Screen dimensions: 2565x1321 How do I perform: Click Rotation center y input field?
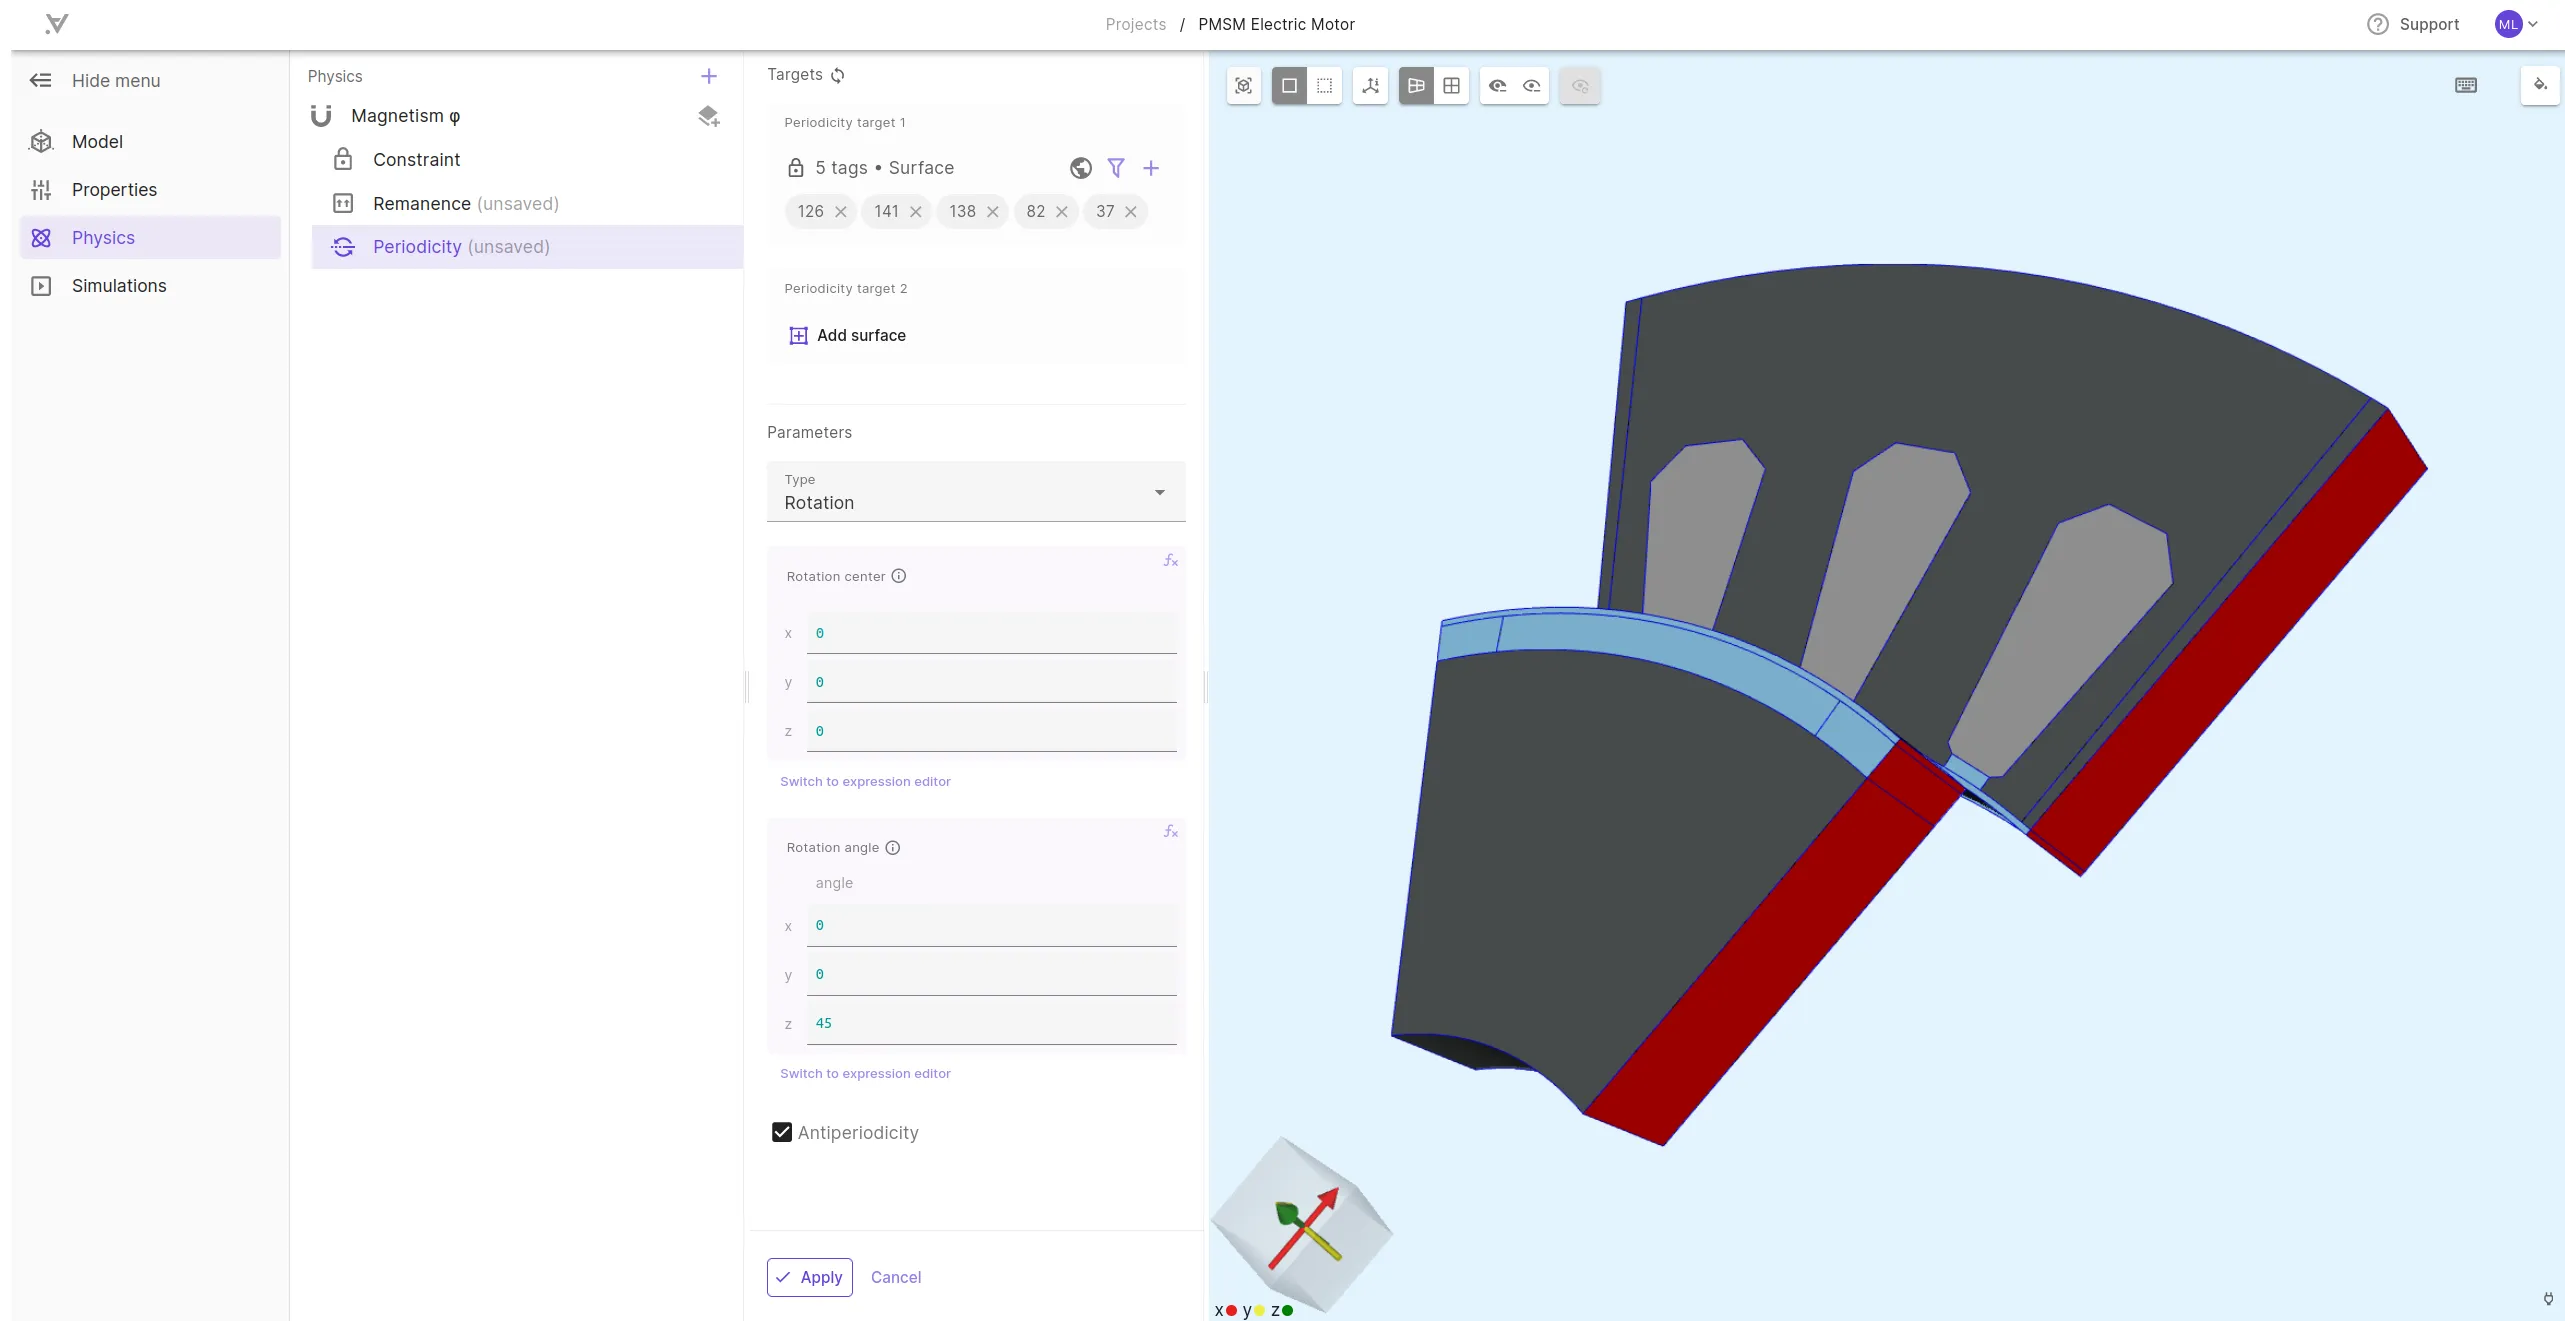tap(991, 682)
